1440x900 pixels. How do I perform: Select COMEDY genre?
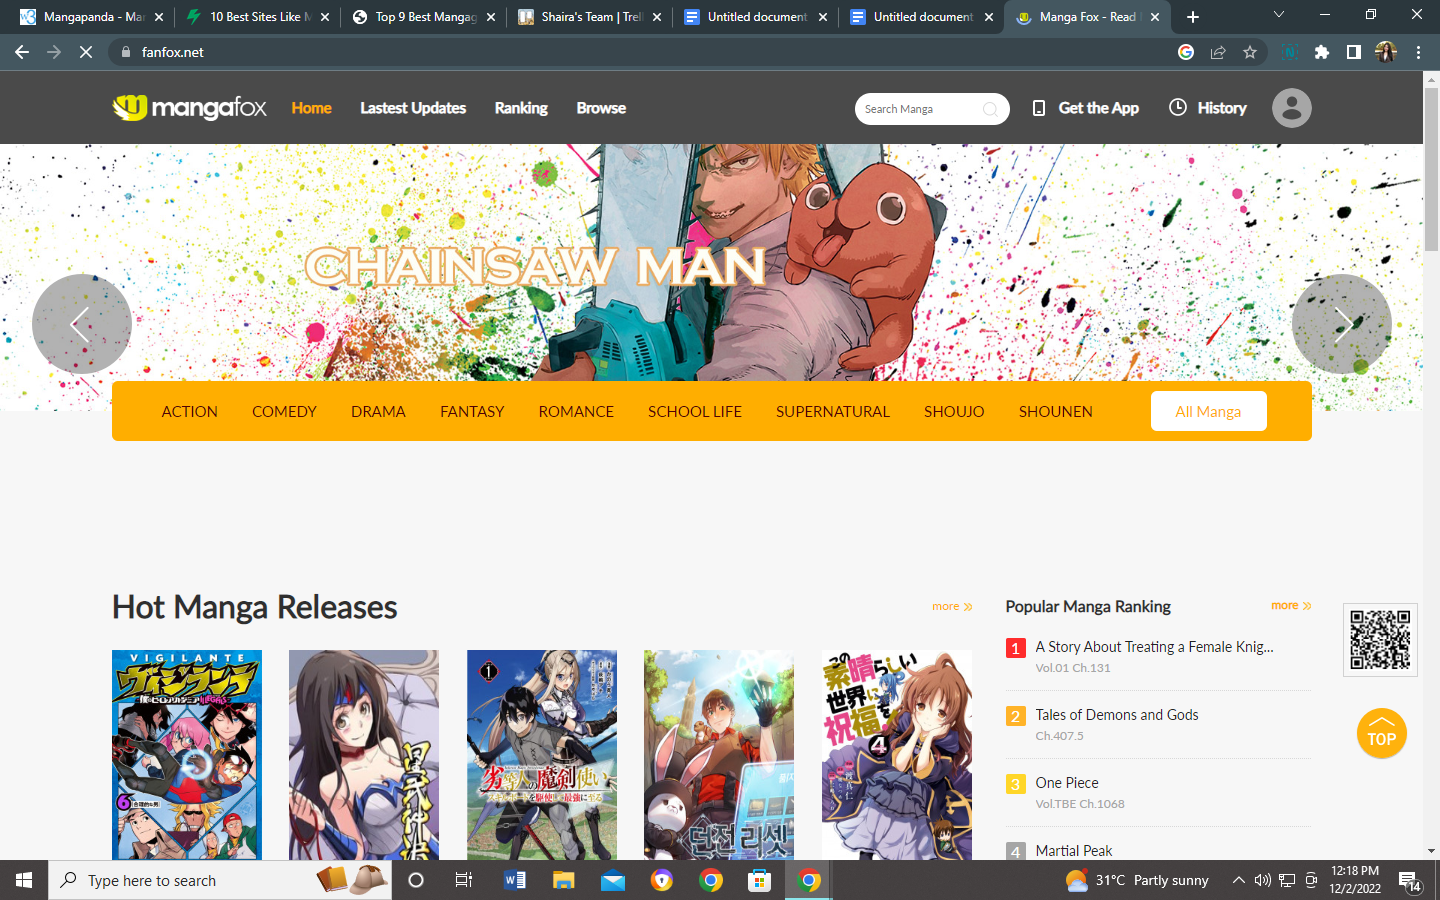click(284, 411)
